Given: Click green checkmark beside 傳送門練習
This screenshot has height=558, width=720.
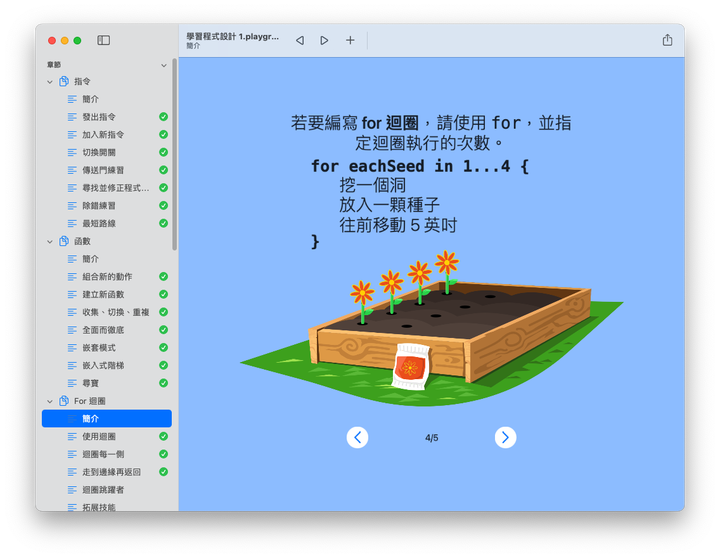Looking at the screenshot, I should [x=163, y=170].
